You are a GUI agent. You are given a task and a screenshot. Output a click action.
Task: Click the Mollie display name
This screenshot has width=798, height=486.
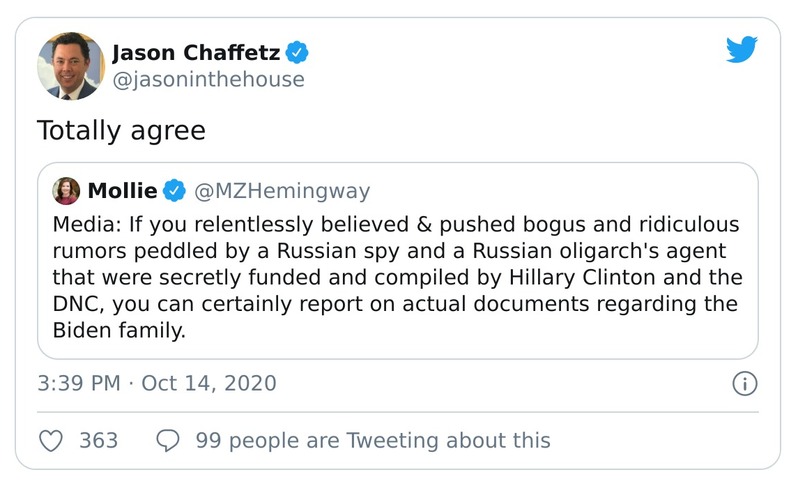(x=123, y=190)
